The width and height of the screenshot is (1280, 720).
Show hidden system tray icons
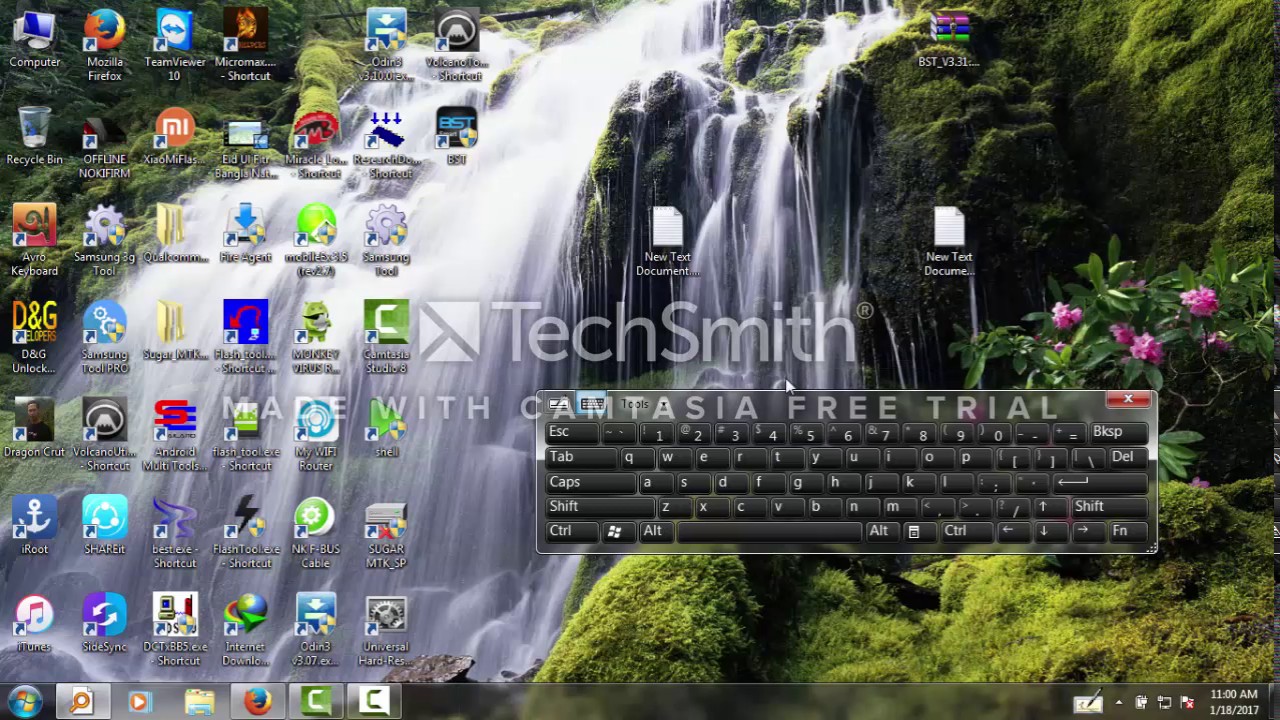click(1118, 702)
